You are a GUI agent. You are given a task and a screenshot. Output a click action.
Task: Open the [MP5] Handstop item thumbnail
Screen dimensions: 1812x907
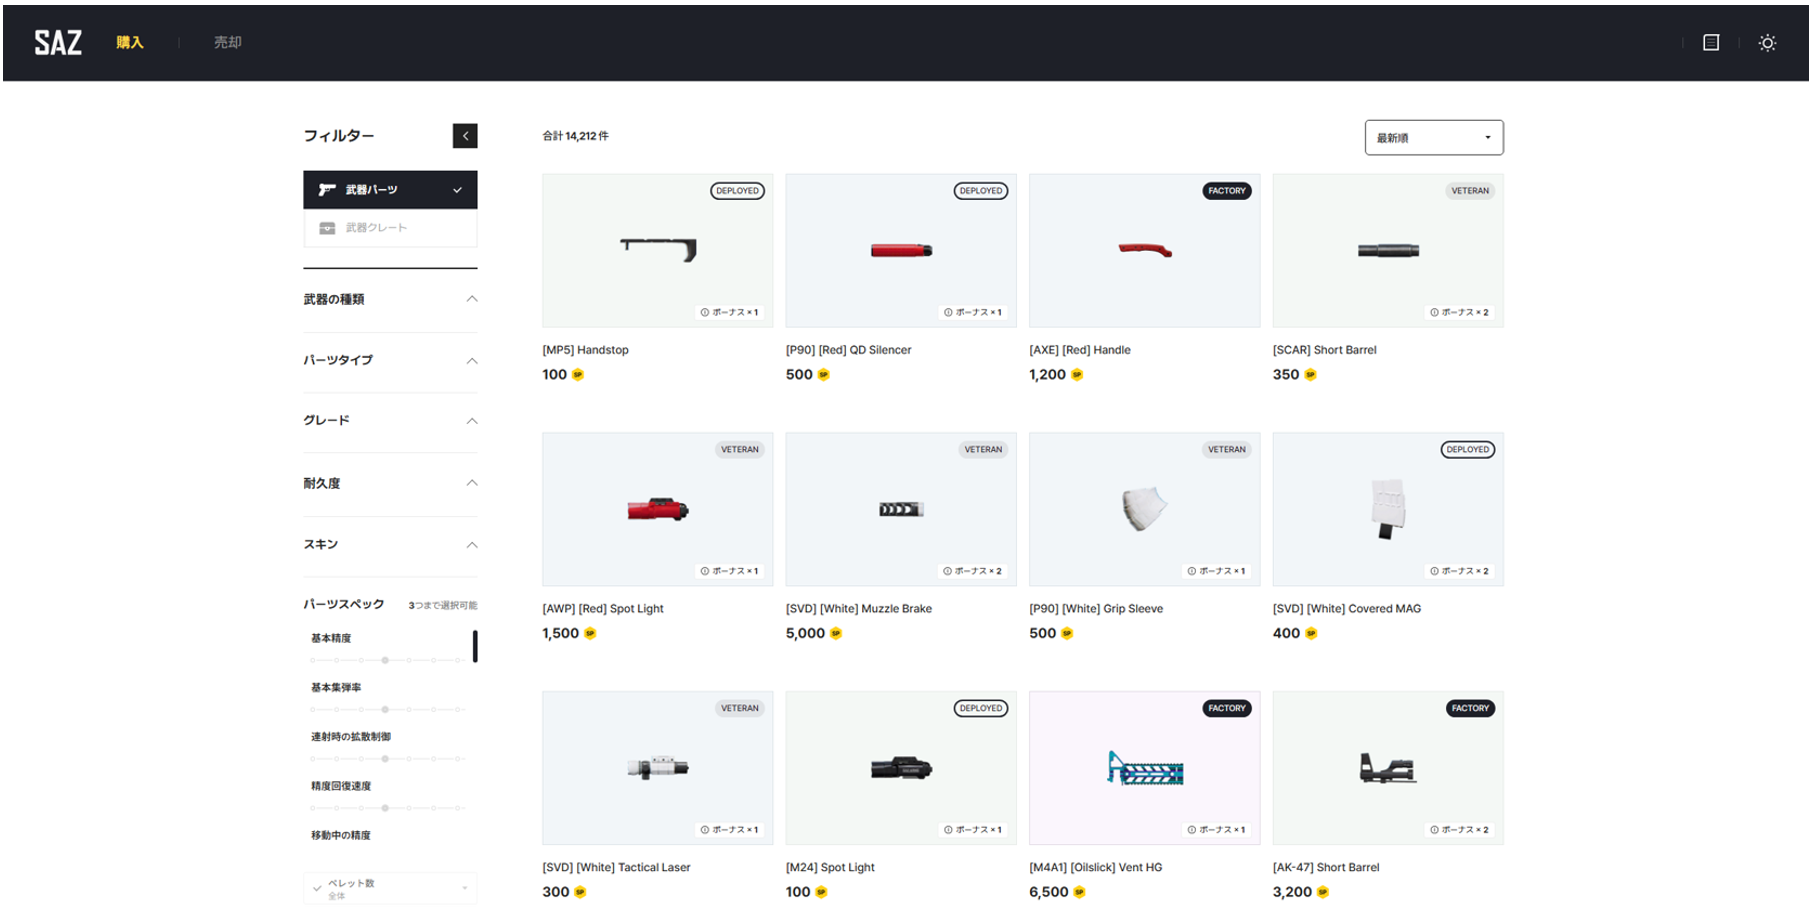tap(657, 250)
